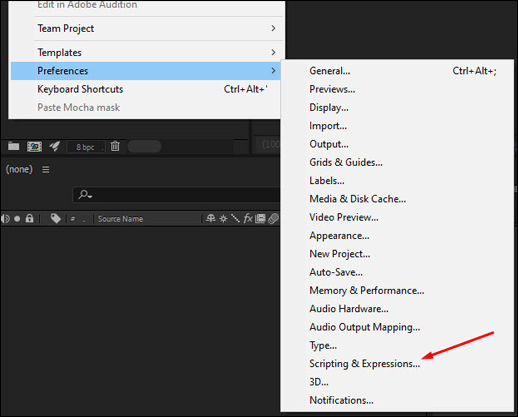Expand the Team Project submenu arrow

click(273, 28)
